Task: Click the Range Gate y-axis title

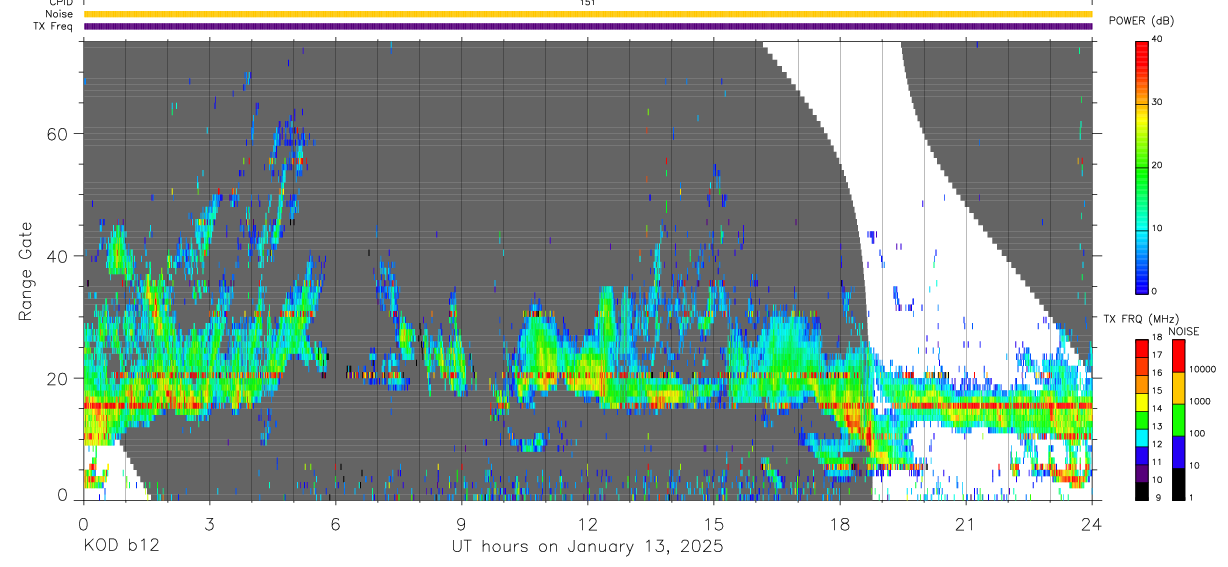Action: (24, 271)
